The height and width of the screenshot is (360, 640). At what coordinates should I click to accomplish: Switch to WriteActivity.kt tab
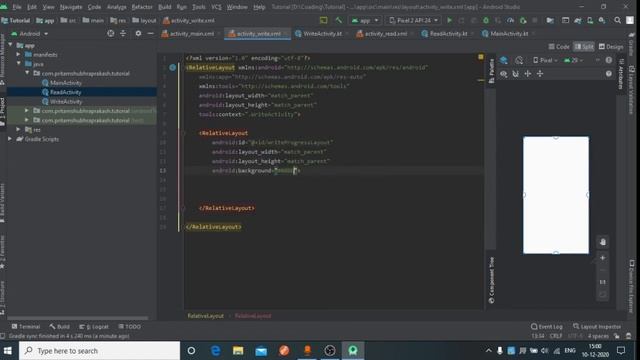click(322, 34)
